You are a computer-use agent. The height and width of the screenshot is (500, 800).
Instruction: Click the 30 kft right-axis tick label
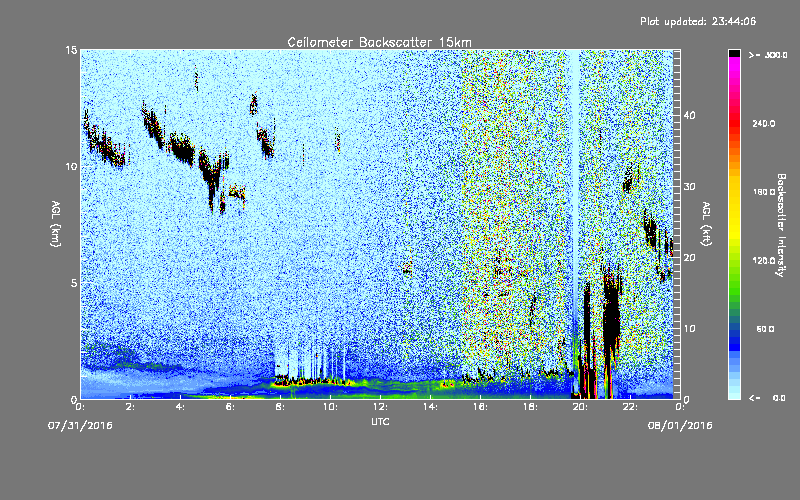pos(689,187)
